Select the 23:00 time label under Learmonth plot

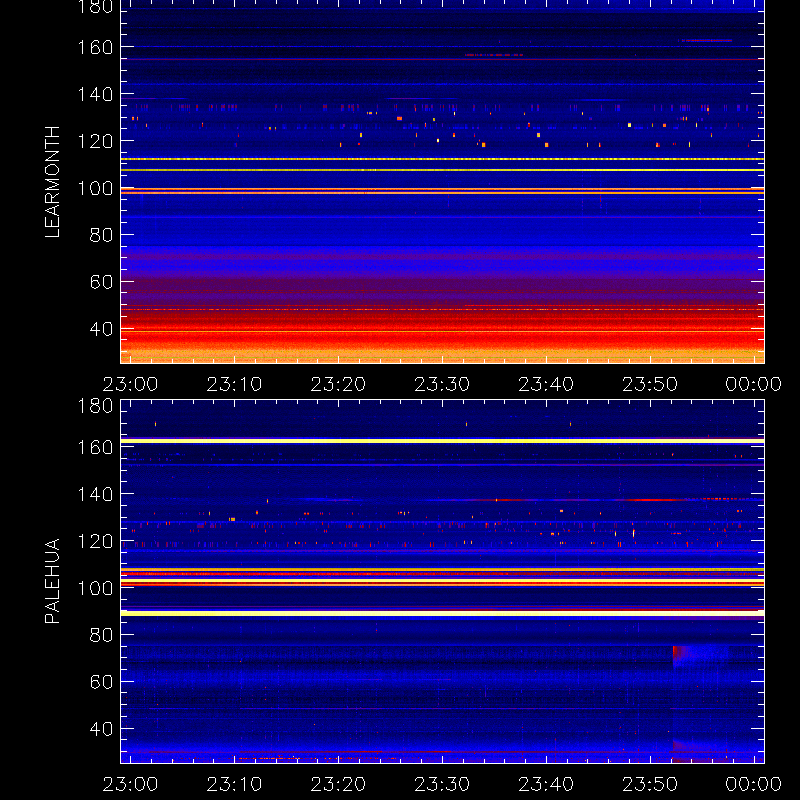130,384
